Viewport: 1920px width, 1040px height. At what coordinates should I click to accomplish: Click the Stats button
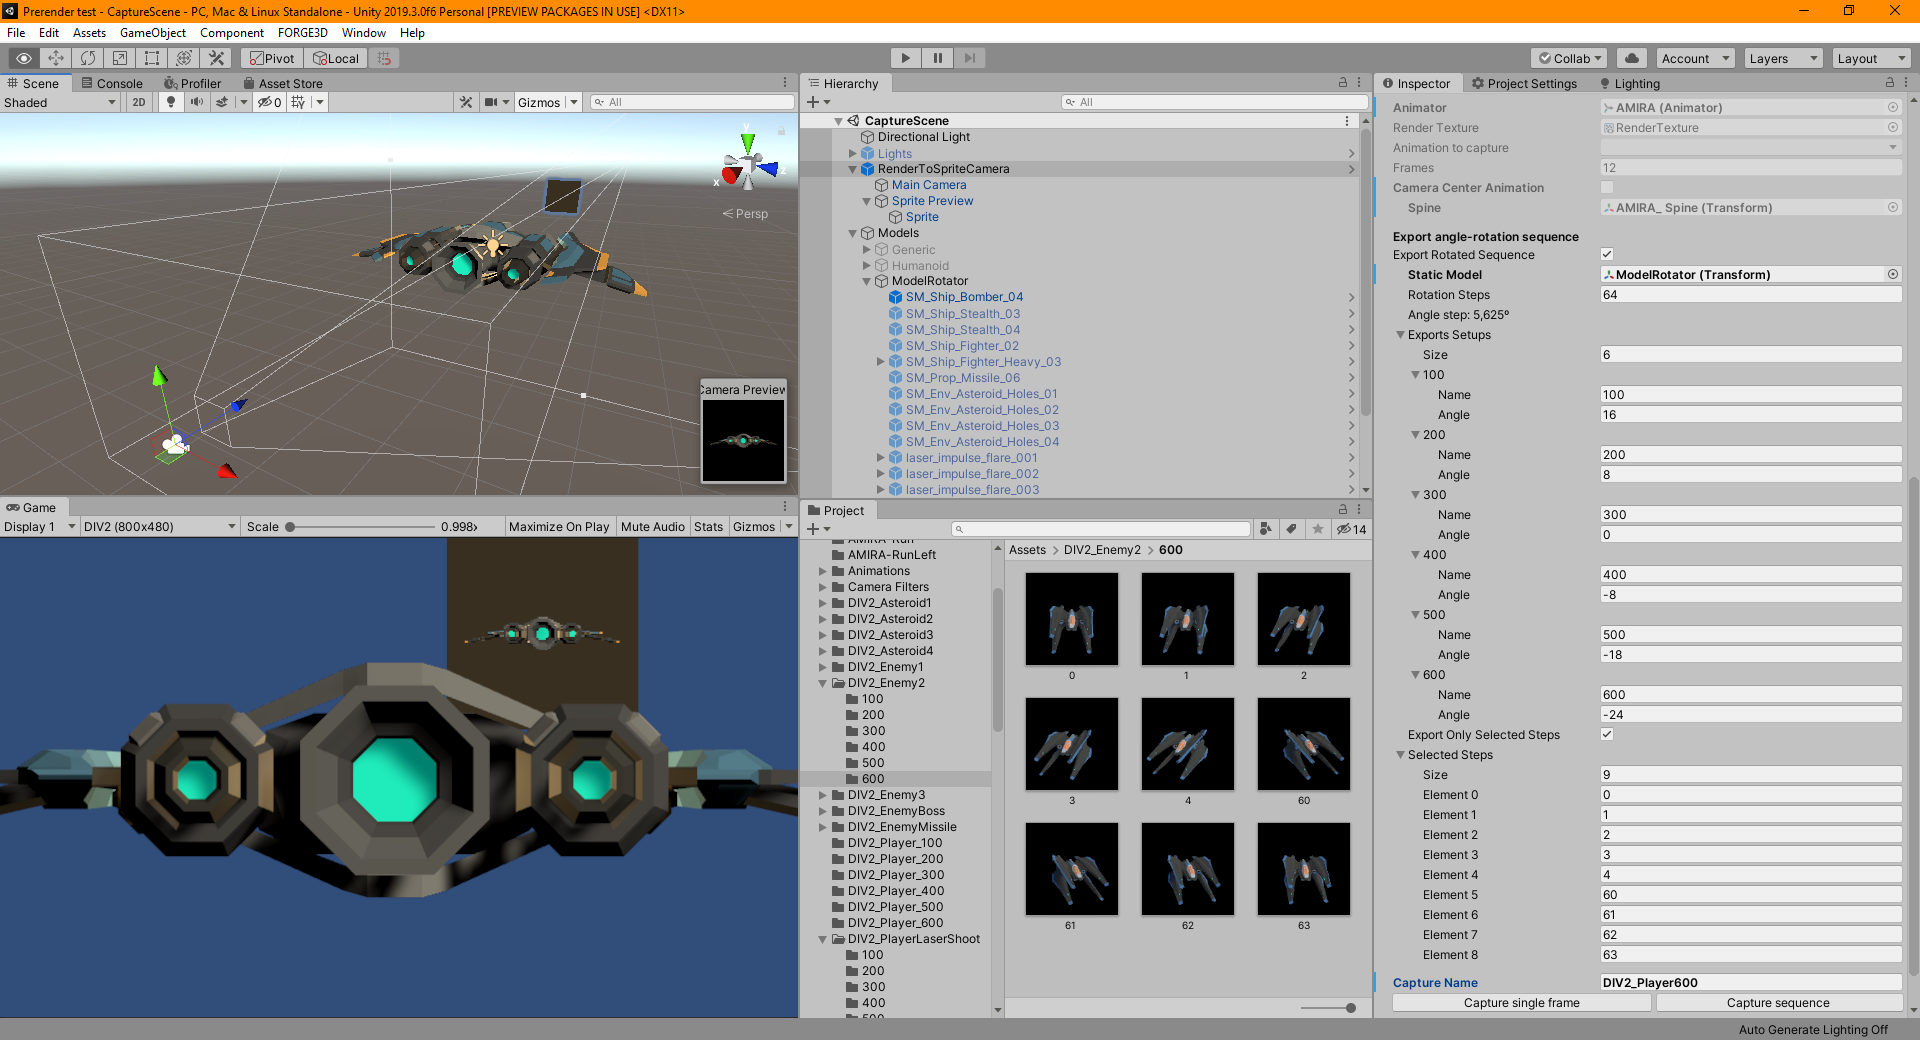(708, 527)
